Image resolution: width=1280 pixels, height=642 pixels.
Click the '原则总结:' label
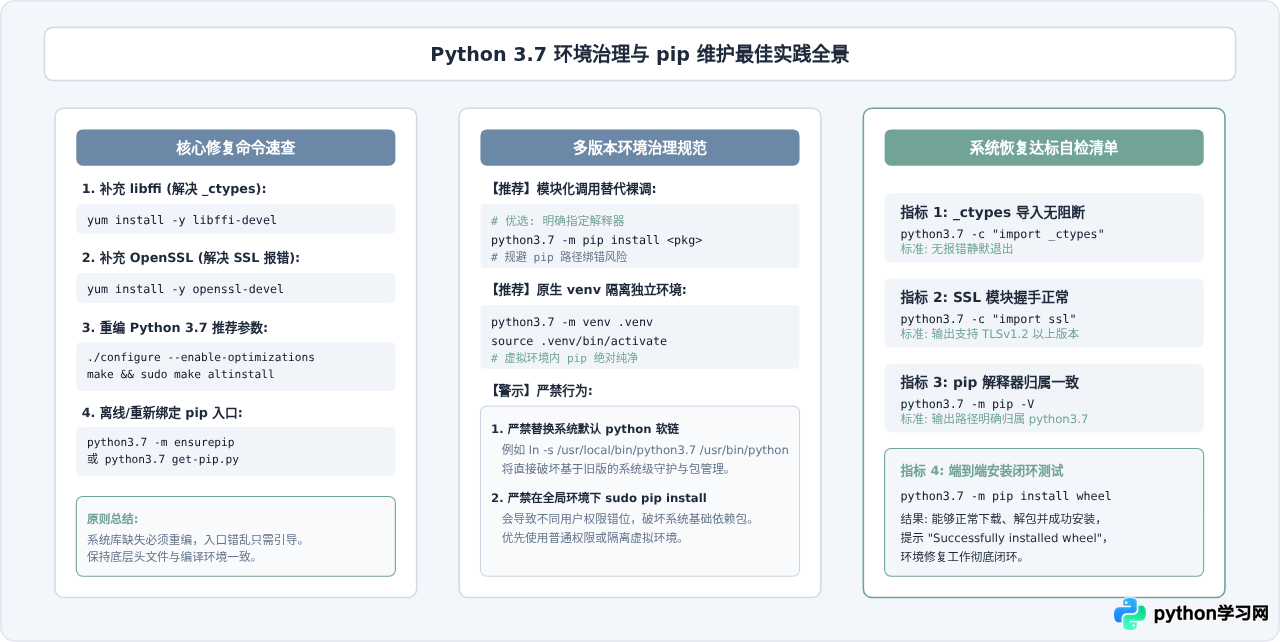pos(112,519)
